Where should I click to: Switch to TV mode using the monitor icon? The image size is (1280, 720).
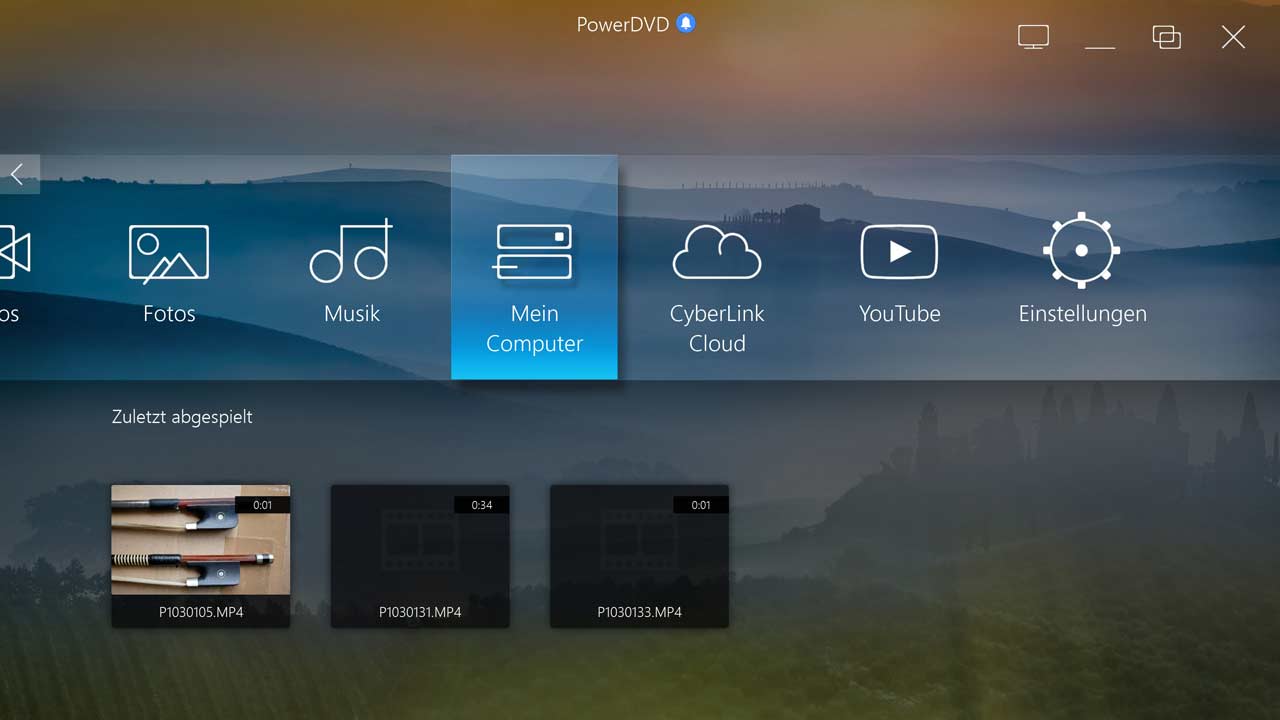[x=1033, y=37]
